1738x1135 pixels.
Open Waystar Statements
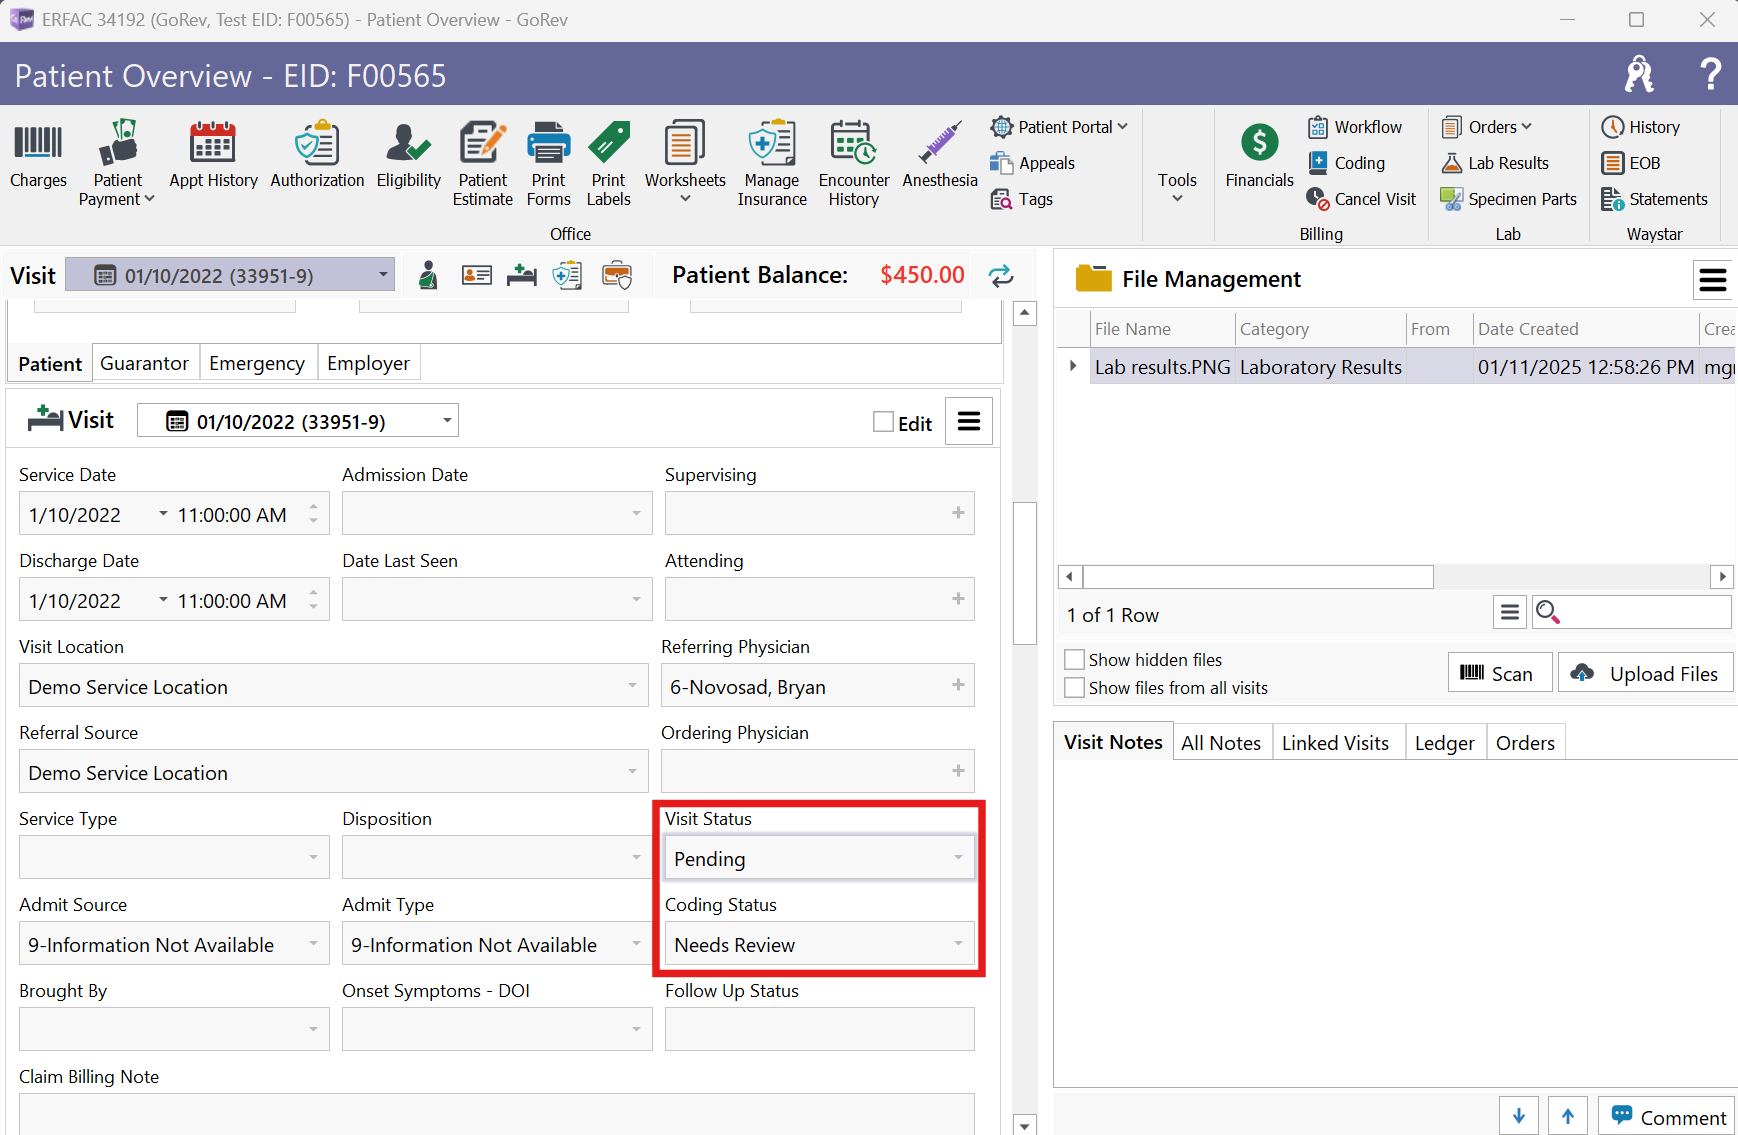[x=1654, y=199]
